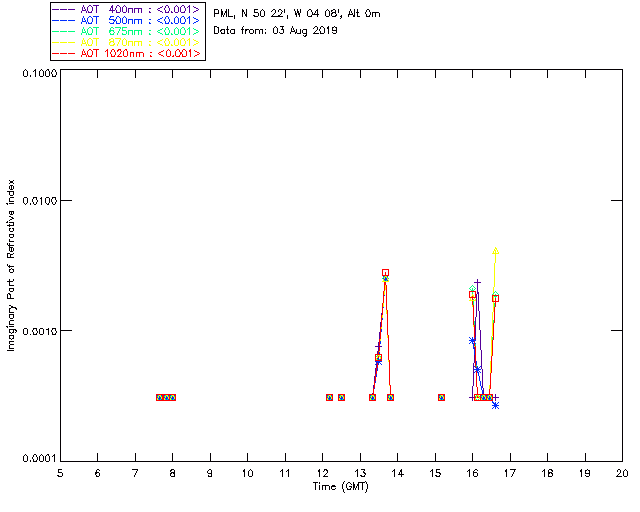This screenshot has width=640, height=512.
Task: Click the x-axis tick label 17
Action: point(510,473)
